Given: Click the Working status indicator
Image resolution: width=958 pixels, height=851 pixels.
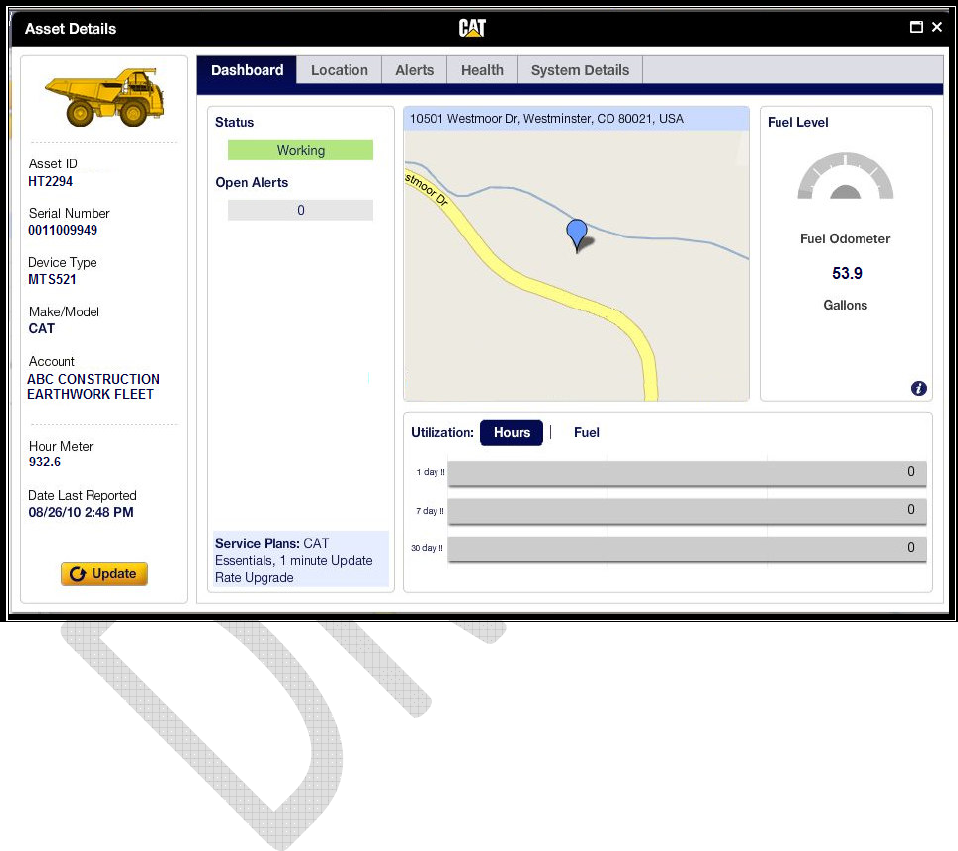Looking at the screenshot, I should [x=300, y=150].
